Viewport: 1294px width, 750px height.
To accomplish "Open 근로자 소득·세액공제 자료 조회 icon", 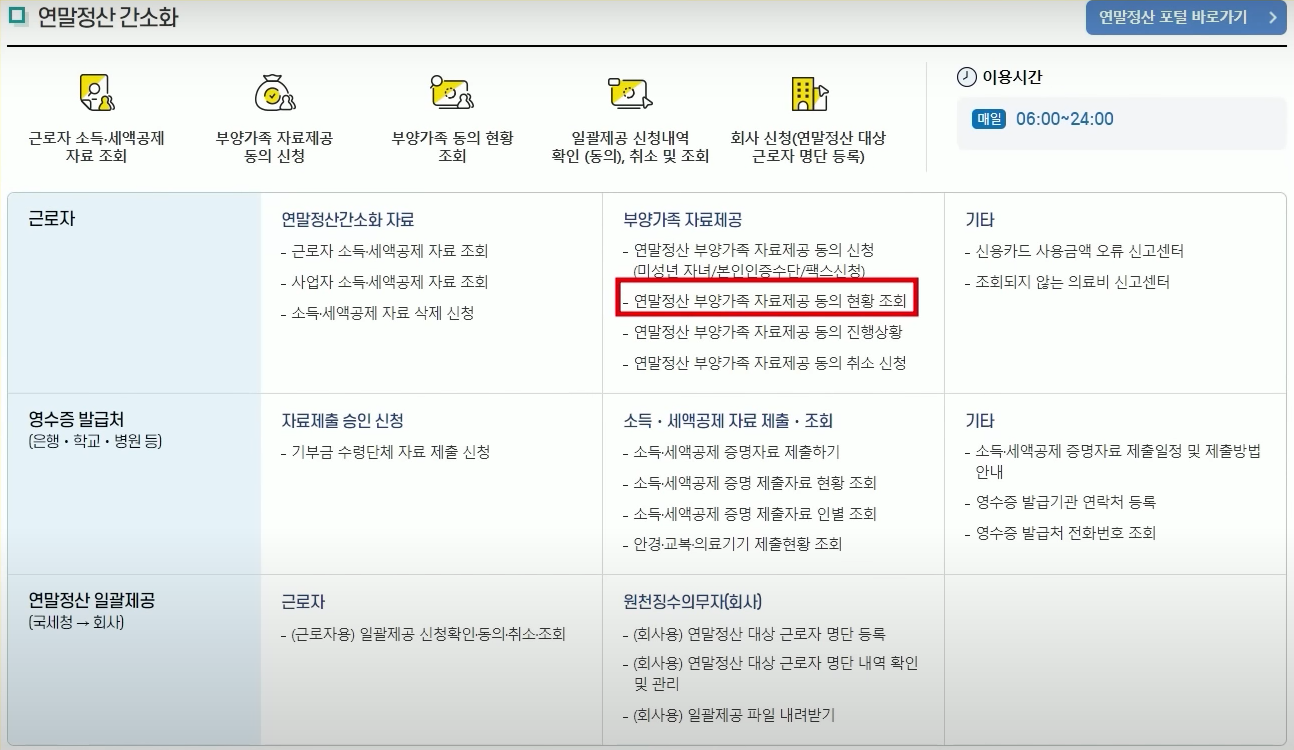I will [x=95, y=93].
